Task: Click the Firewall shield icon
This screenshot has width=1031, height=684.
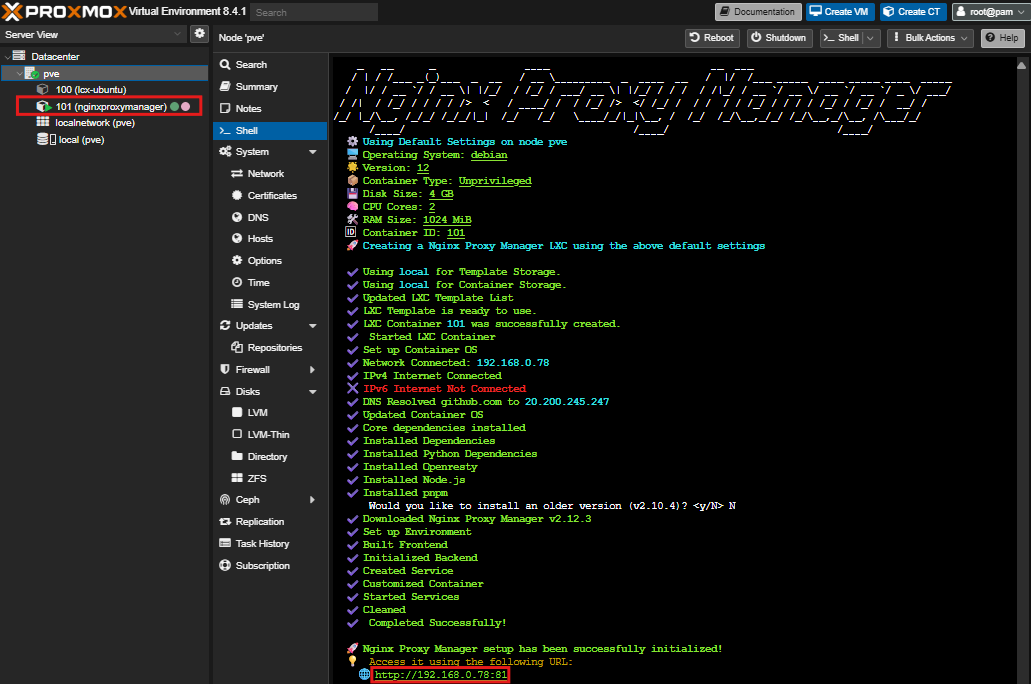Action: (x=225, y=369)
